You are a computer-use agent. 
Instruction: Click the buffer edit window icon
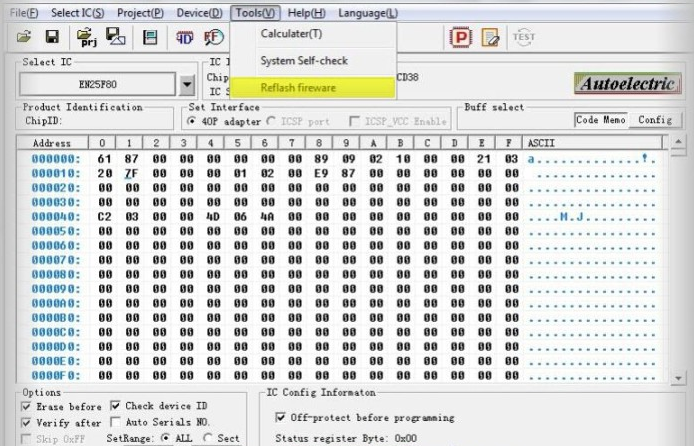click(150, 37)
